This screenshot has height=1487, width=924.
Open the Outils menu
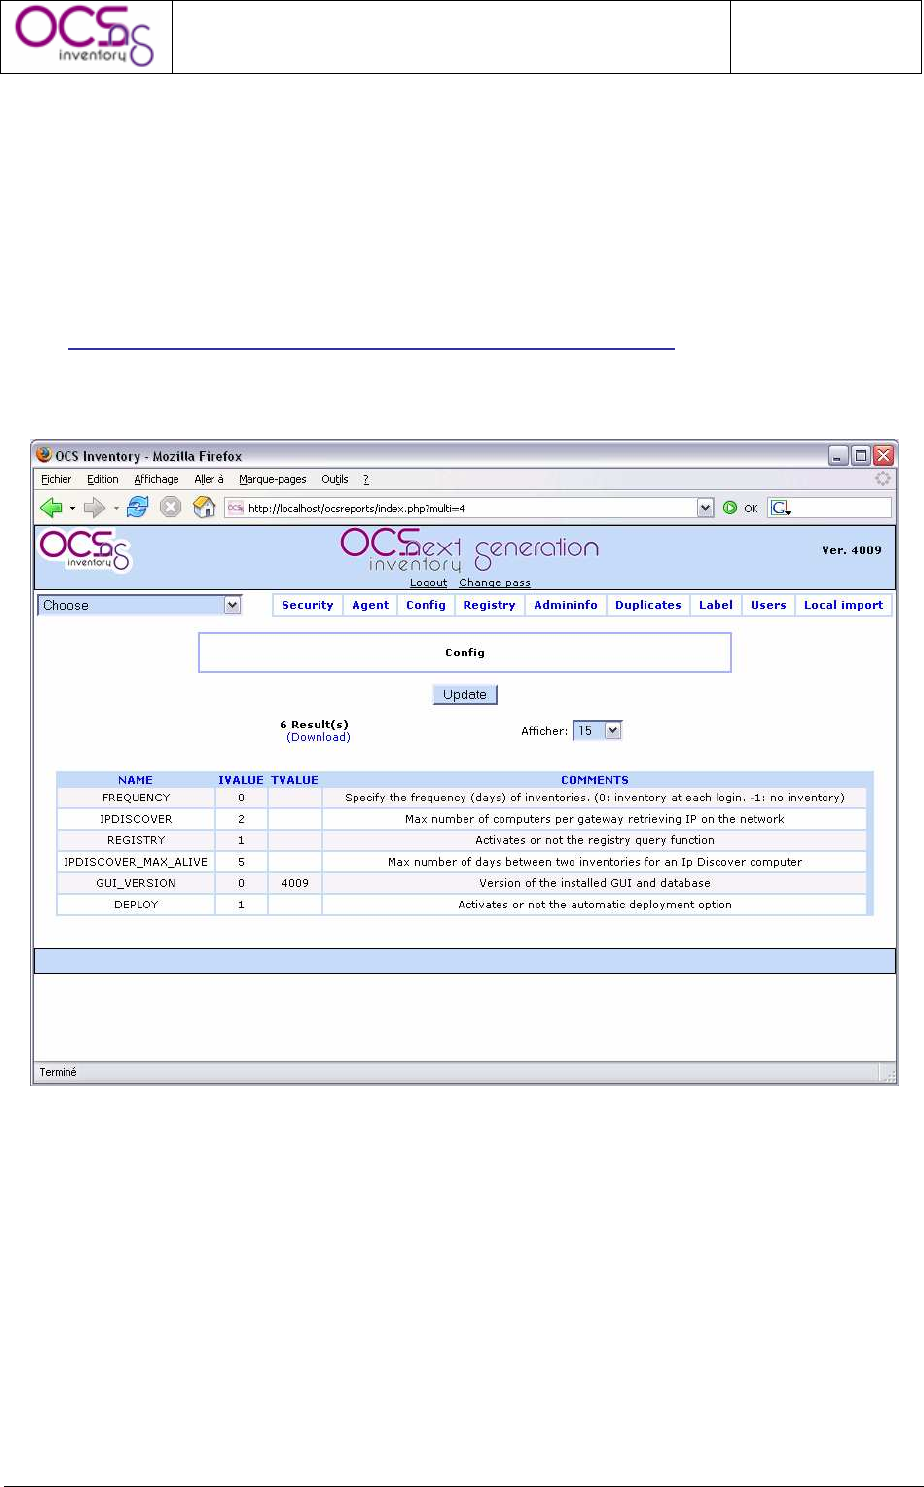pyautogui.click(x=335, y=480)
